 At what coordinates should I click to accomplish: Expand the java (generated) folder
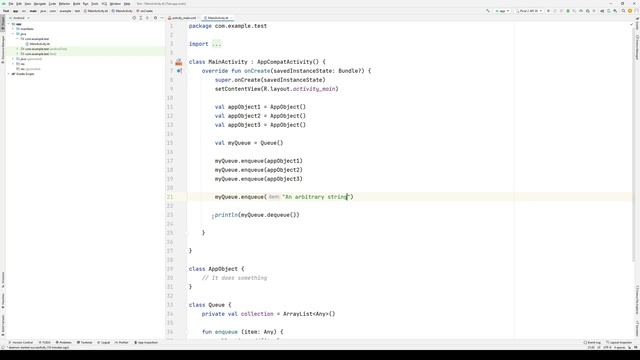point(13,59)
